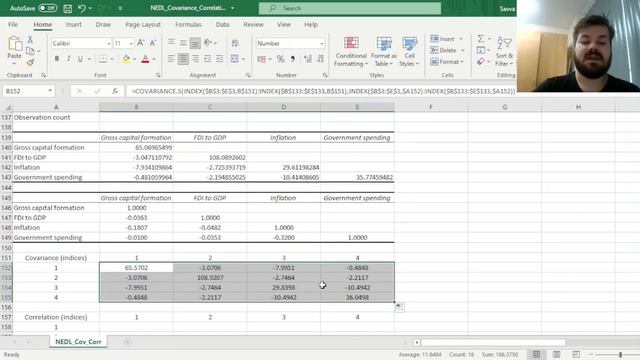Image resolution: width=640 pixels, height=360 pixels.
Task: Apply the red Font Color
Action: (x=145, y=59)
